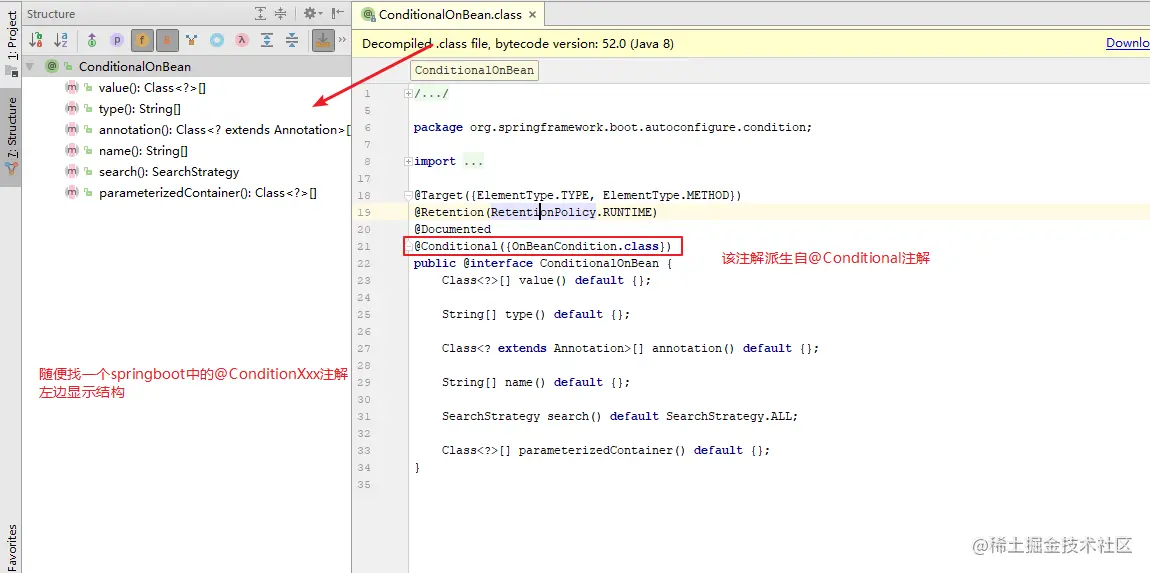The image size is (1150, 573).
Task: Click decompiled bytecode version notice text
Action: [518, 43]
